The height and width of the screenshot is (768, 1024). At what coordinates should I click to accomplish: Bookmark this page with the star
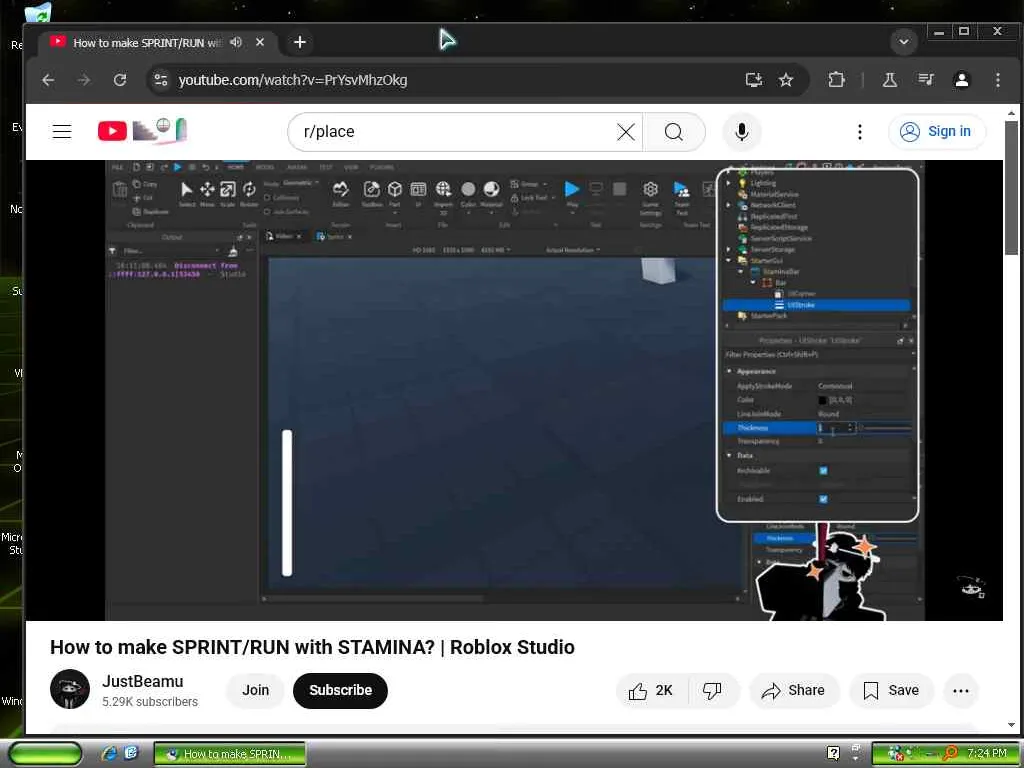click(786, 80)
